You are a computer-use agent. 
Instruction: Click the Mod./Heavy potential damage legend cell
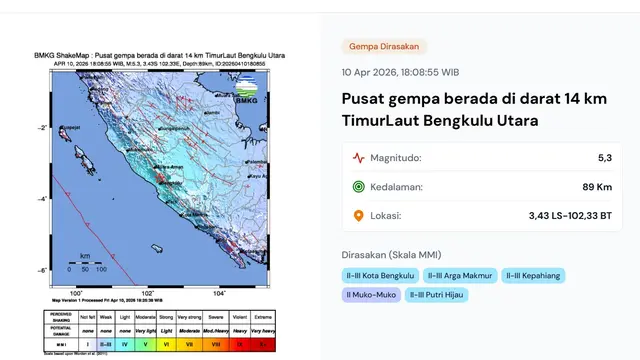tap(216, 331)
